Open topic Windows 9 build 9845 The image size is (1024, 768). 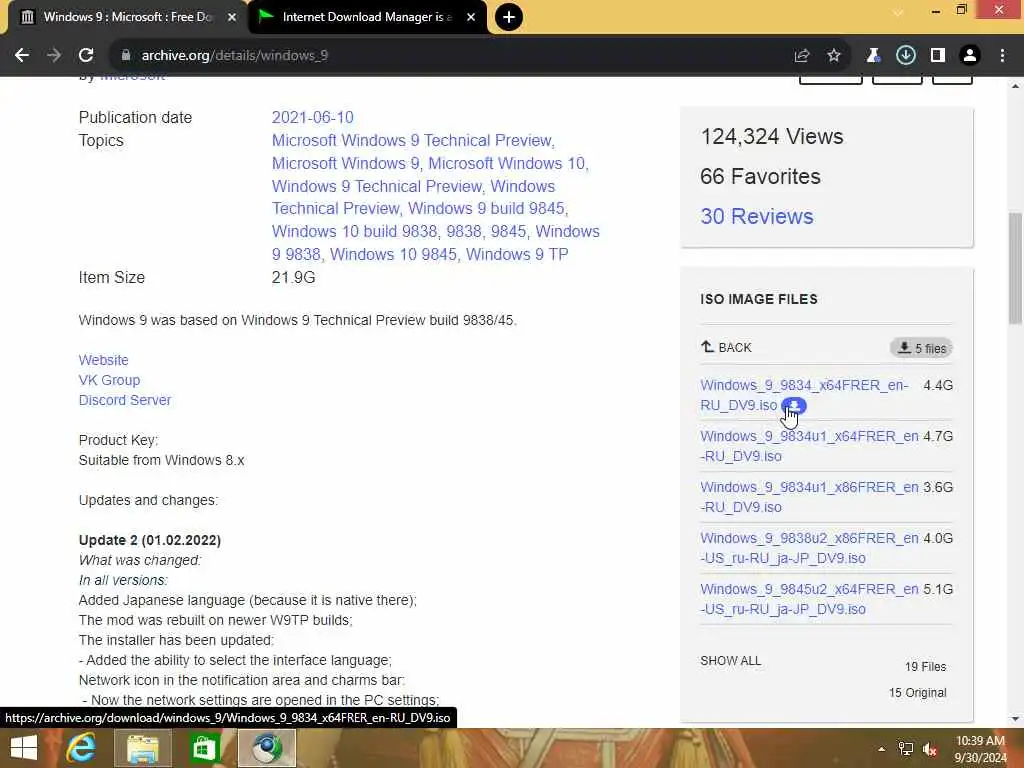pos(487,208)
